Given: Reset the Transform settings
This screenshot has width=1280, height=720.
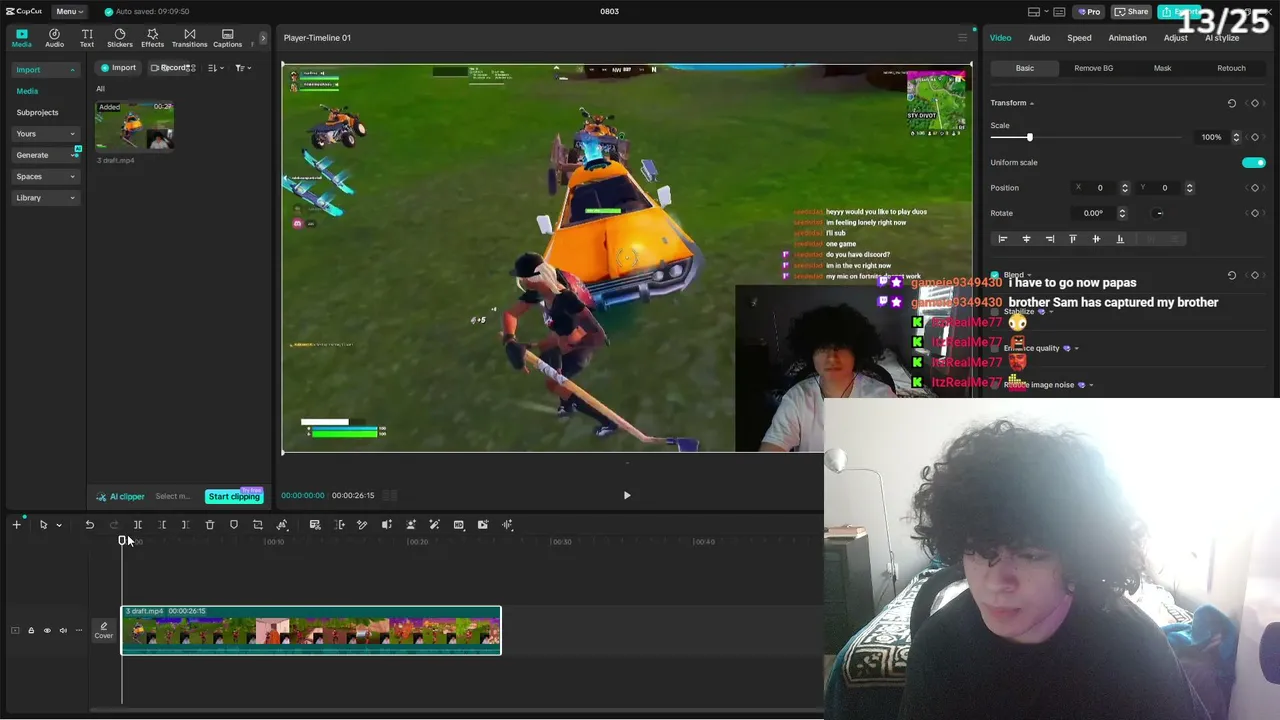Looking at the screenshot, I should 1232,103.
